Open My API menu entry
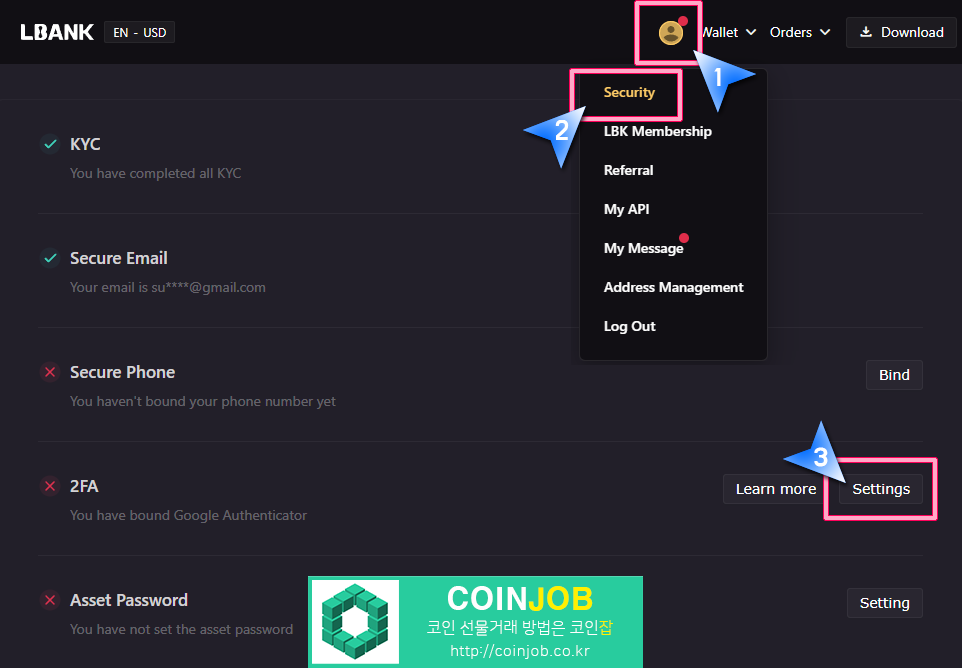 point(626,209)
